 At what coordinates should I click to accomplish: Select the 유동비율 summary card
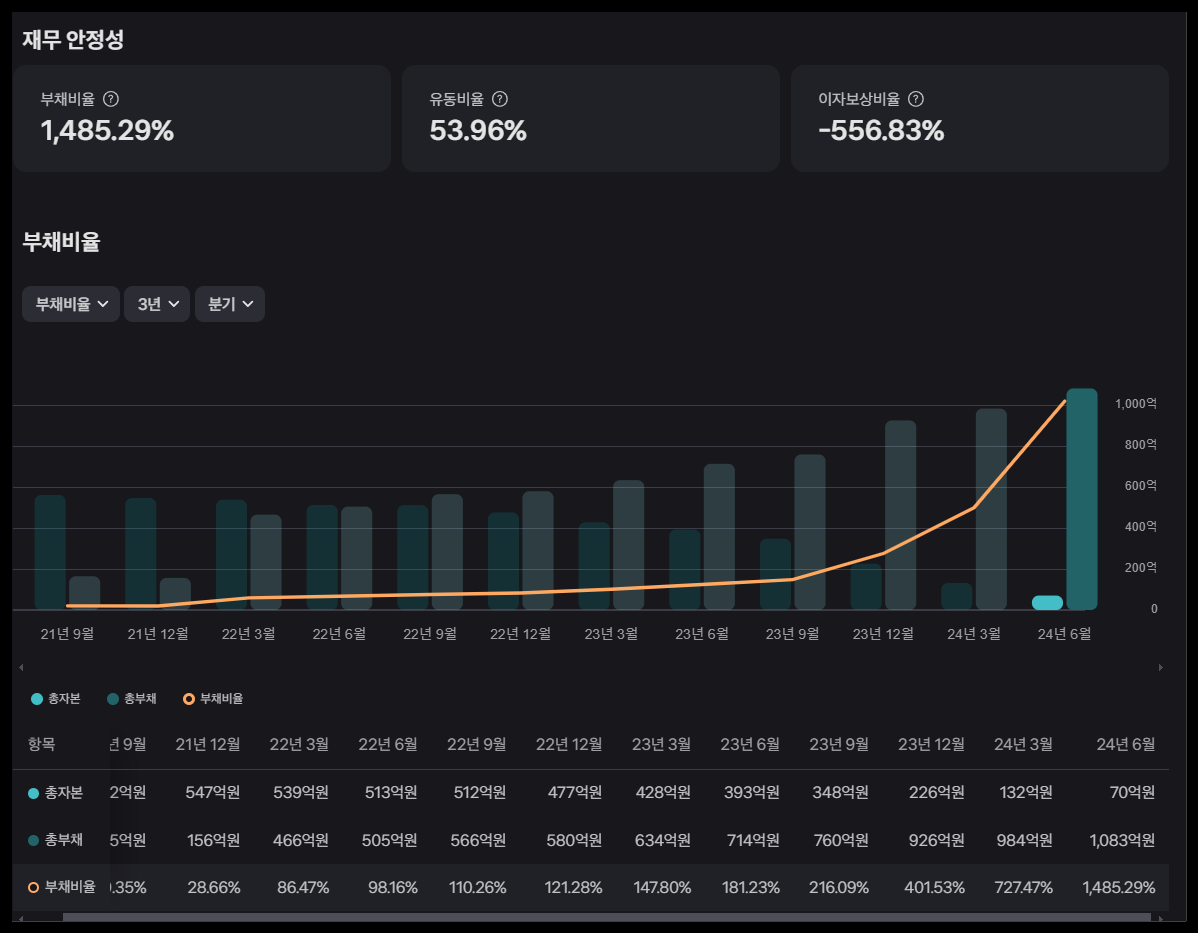591,118
